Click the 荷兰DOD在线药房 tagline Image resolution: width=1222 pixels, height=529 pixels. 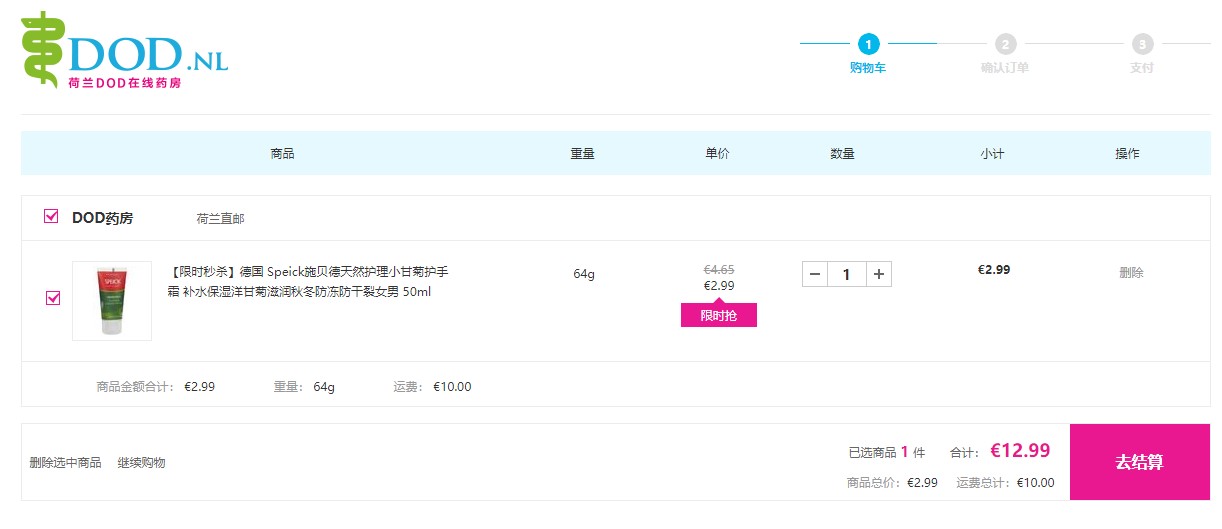pyautogui.click(x=124, y=83)
